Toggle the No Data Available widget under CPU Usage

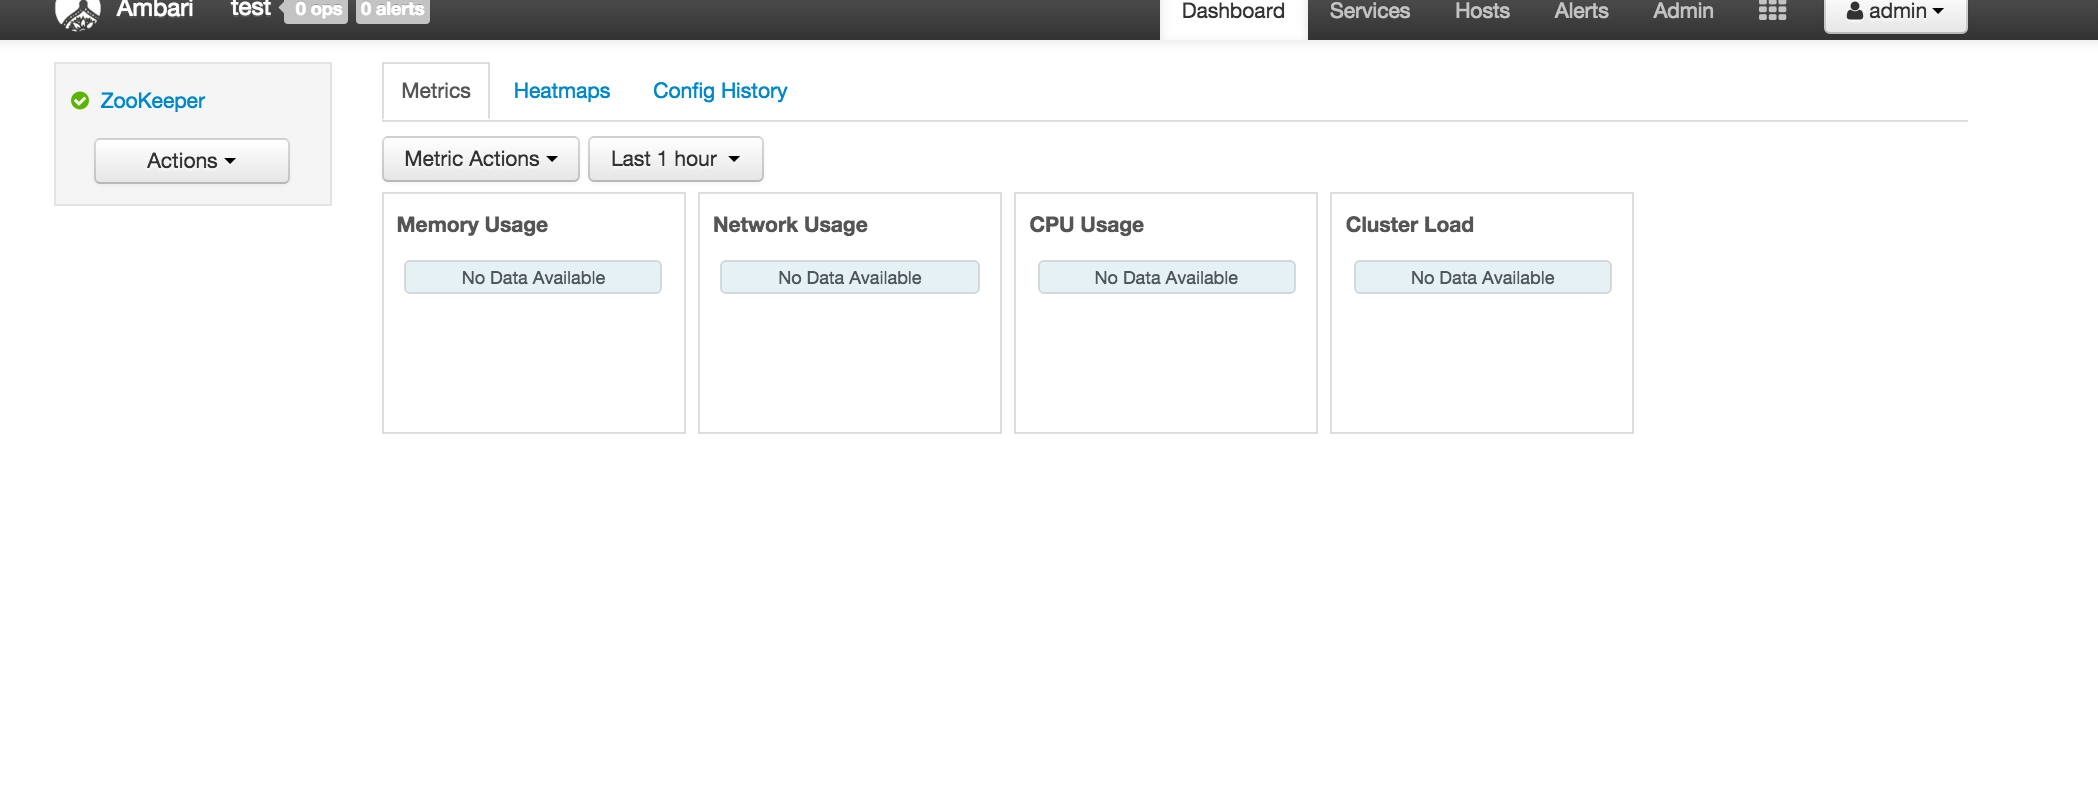point(1166,277)
